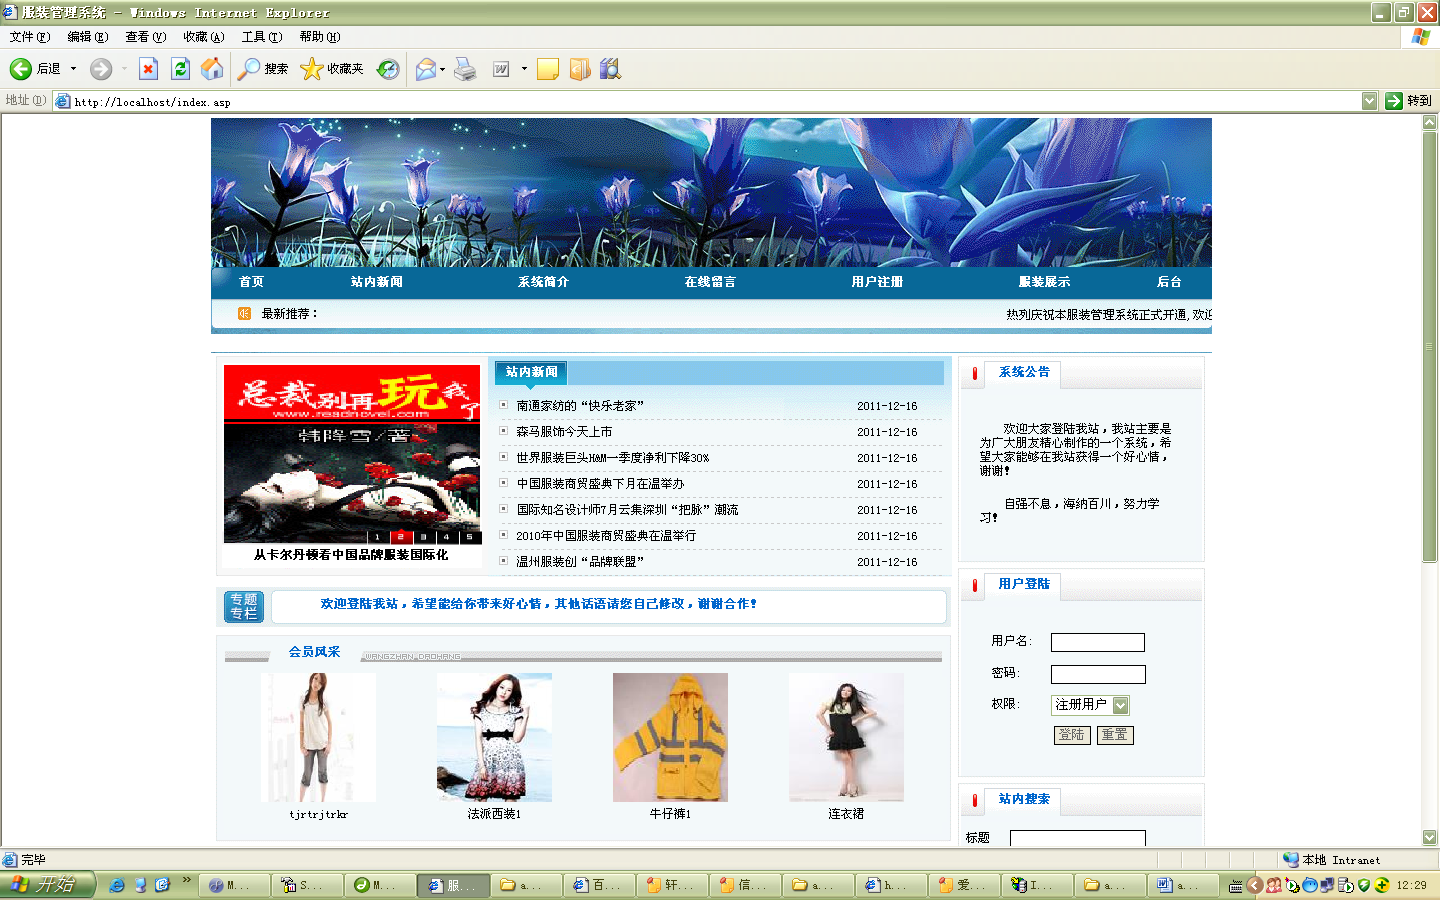
Task: Refresh the page with the toolbar icon
Action: (x=180, y=69)
